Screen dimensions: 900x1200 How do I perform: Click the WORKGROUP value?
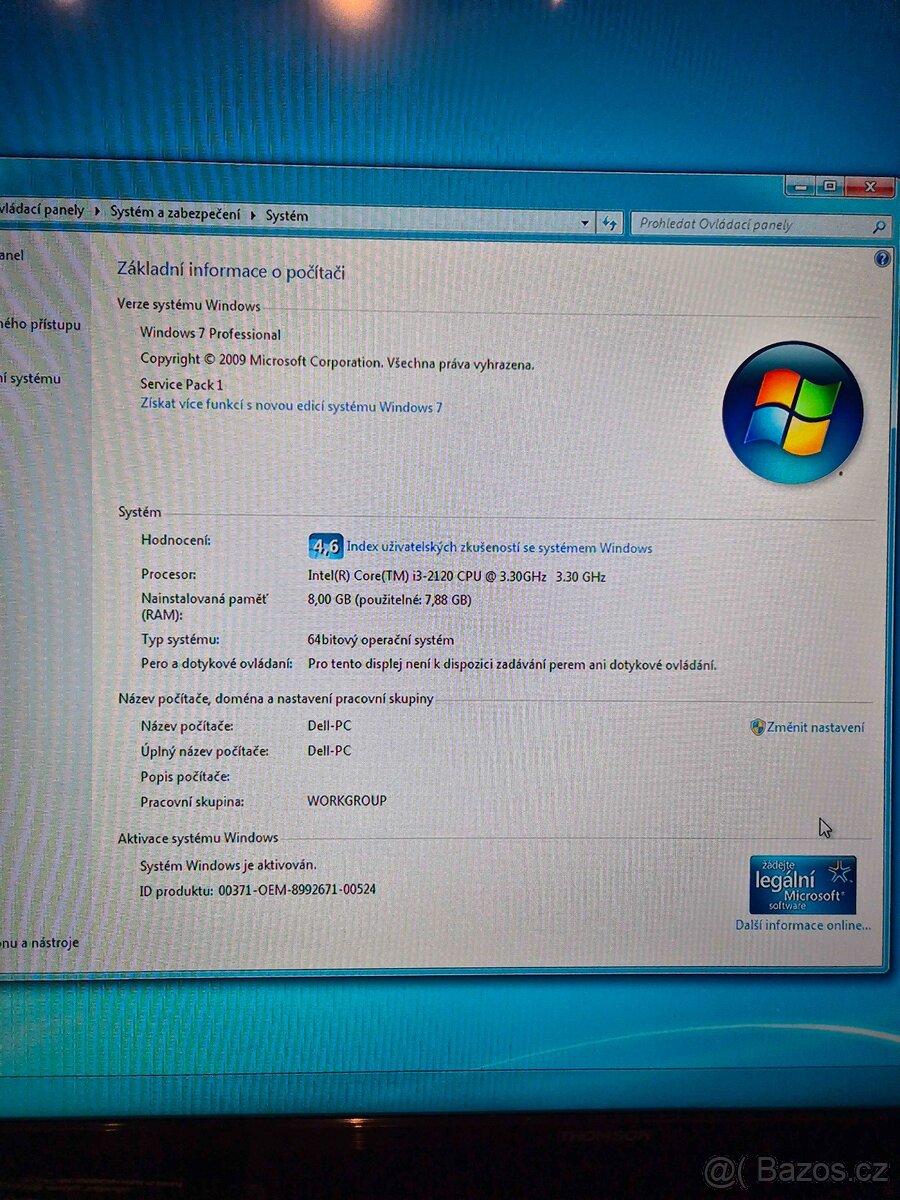point(347,801)
